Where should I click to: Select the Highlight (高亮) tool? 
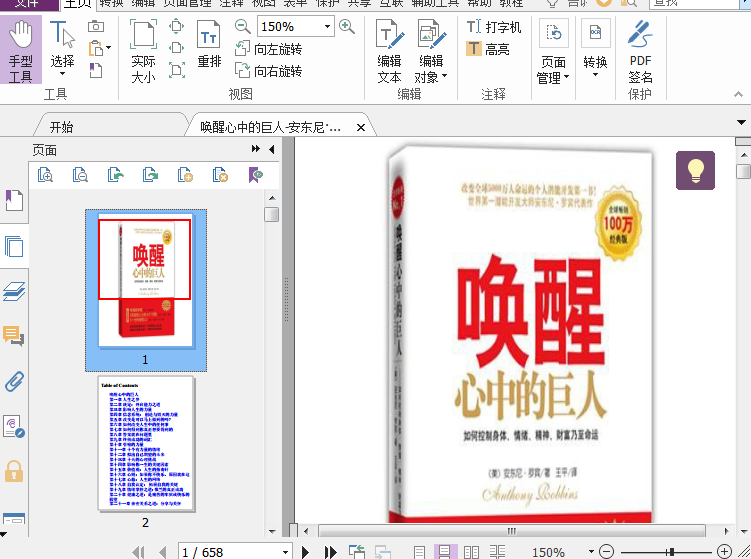pos(488,49)
